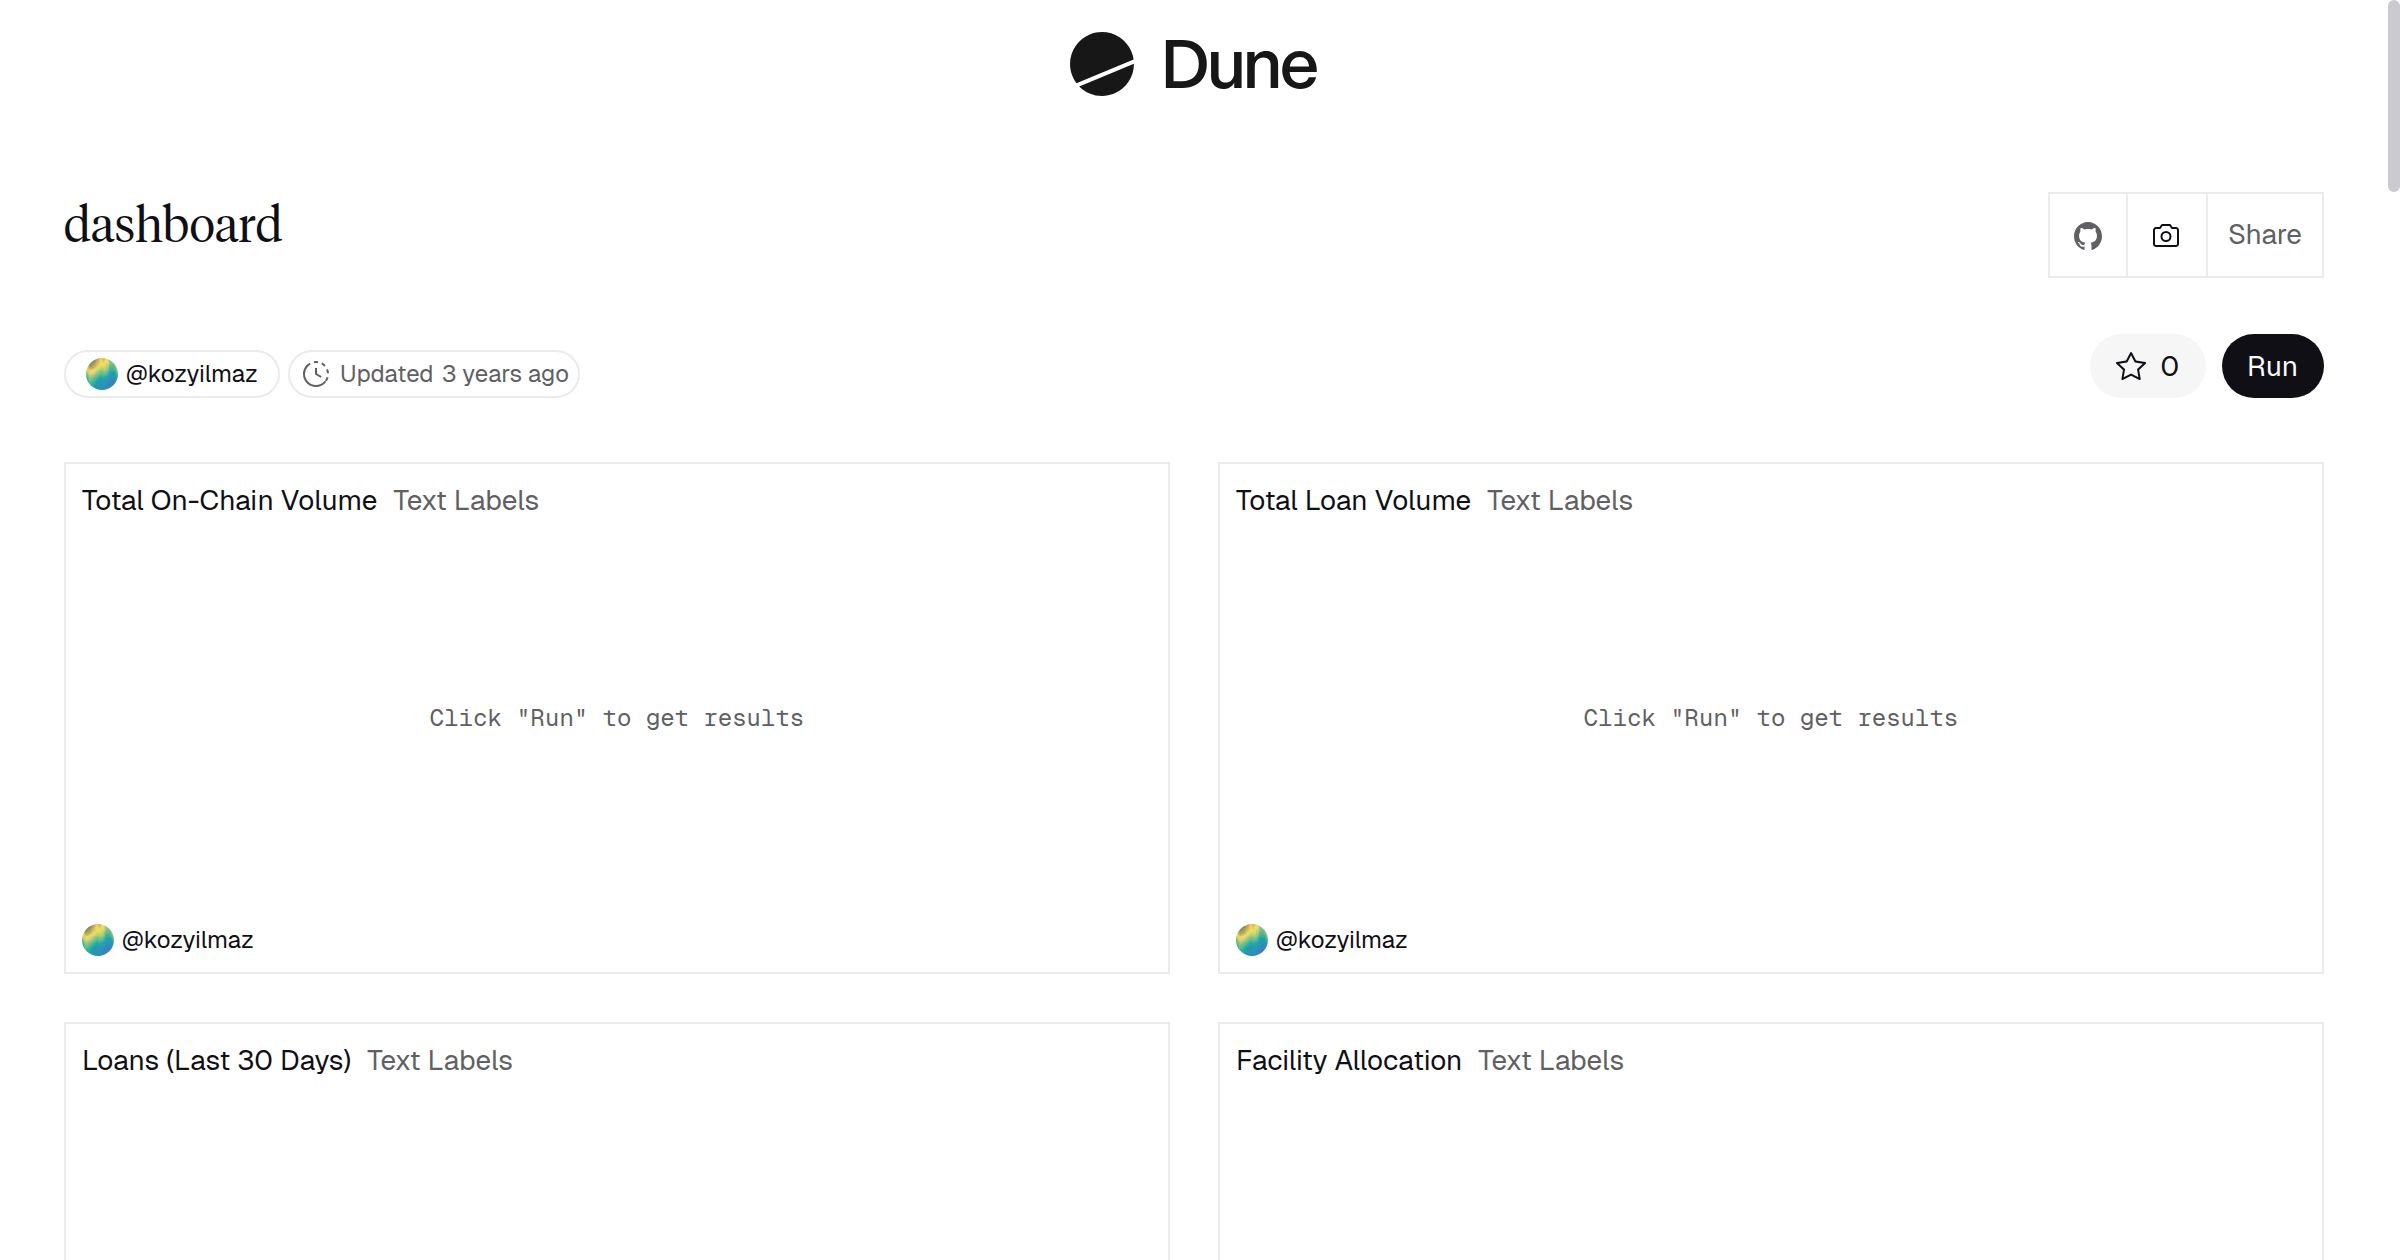Viewport: 2400px width, 1260px height.
Task: Open Total On-Chain Volume title link
Action: 229,501
